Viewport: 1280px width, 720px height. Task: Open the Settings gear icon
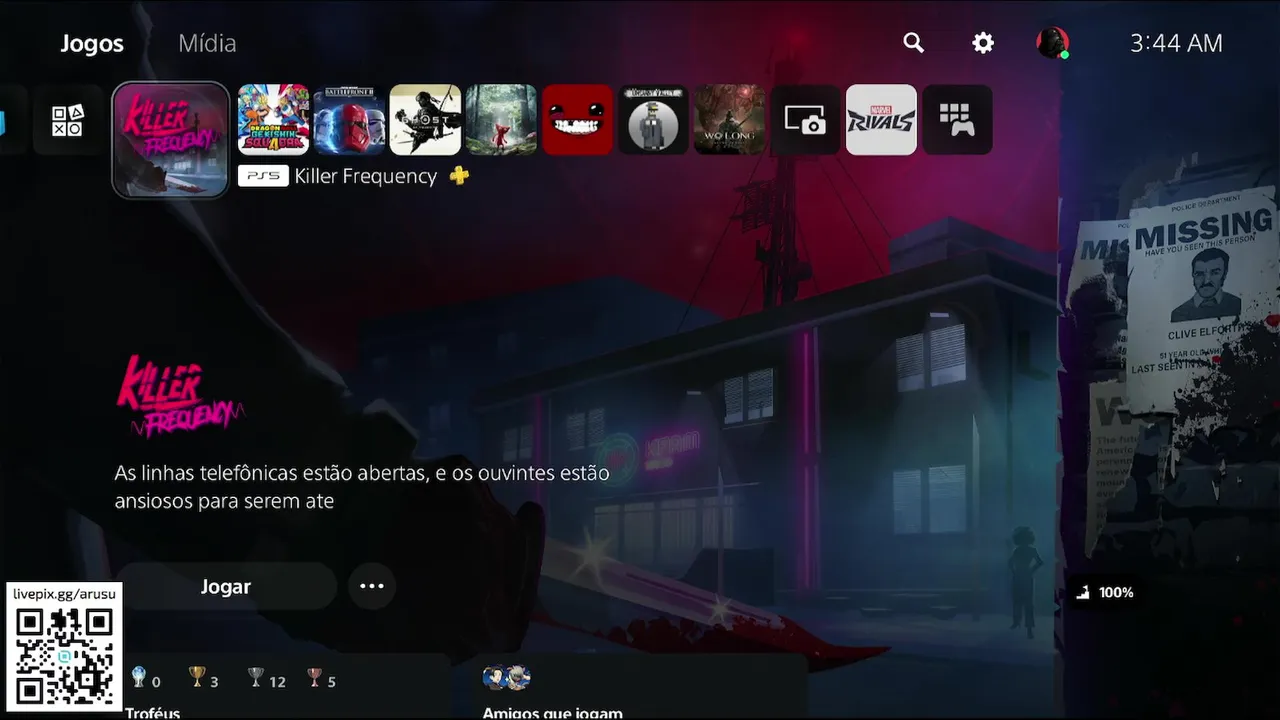point(983,43)
